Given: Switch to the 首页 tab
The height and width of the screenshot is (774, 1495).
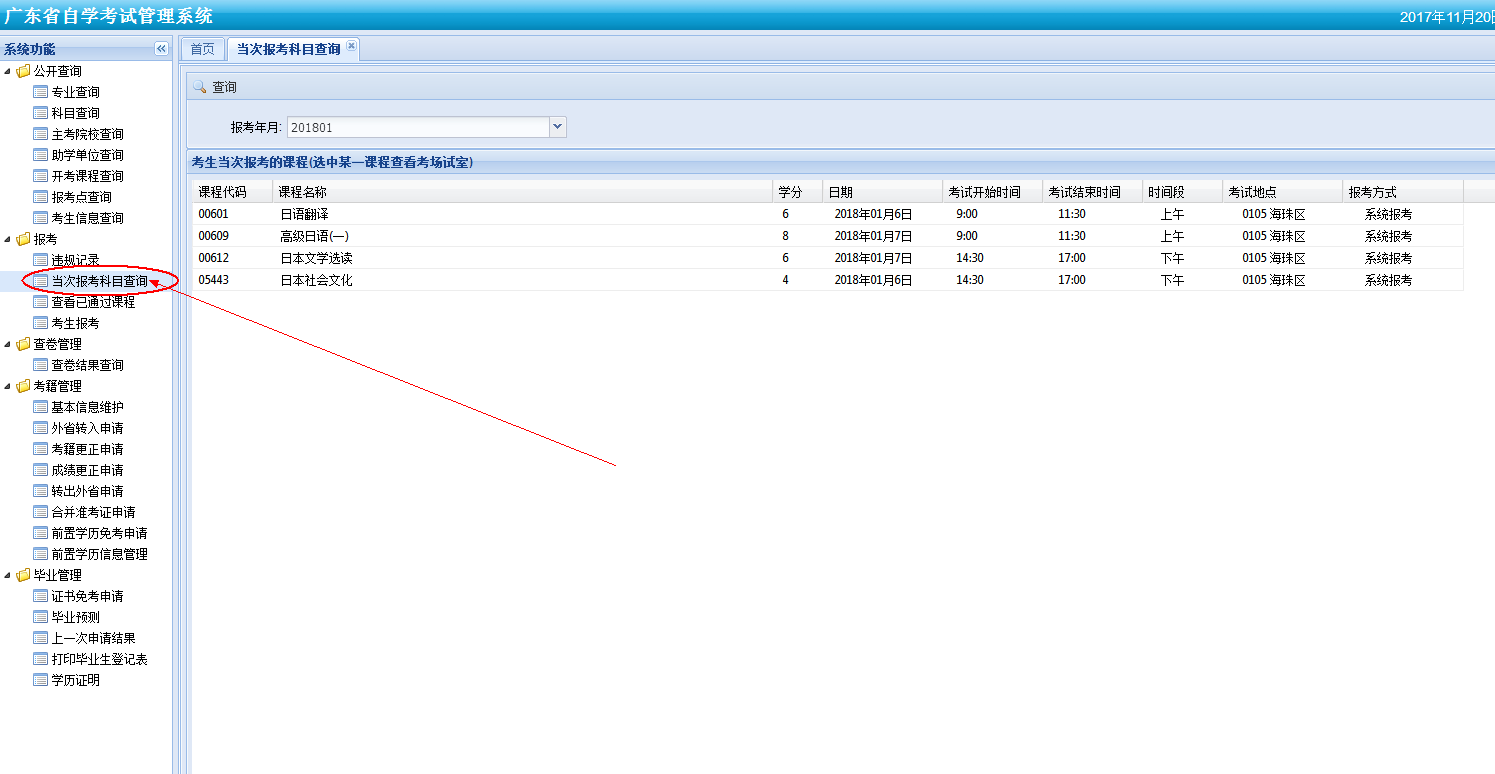Looking at the screenshot, I should point(202,49).
